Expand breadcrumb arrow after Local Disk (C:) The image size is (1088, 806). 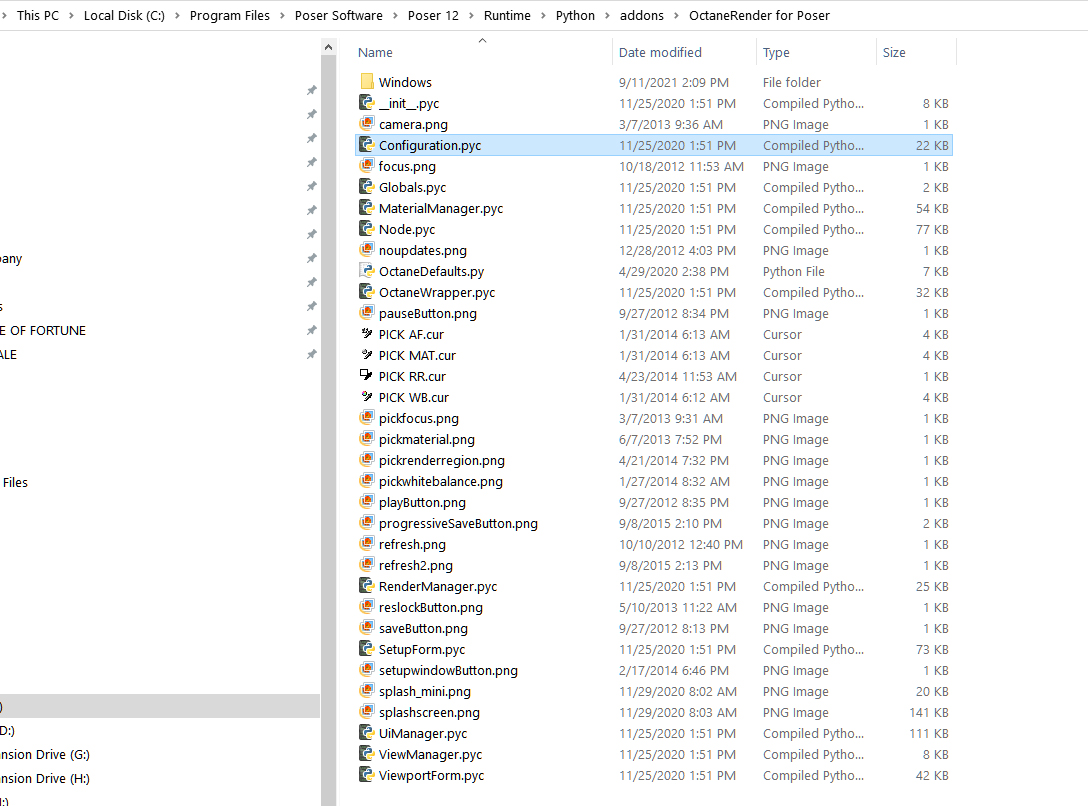coord(178,15)
